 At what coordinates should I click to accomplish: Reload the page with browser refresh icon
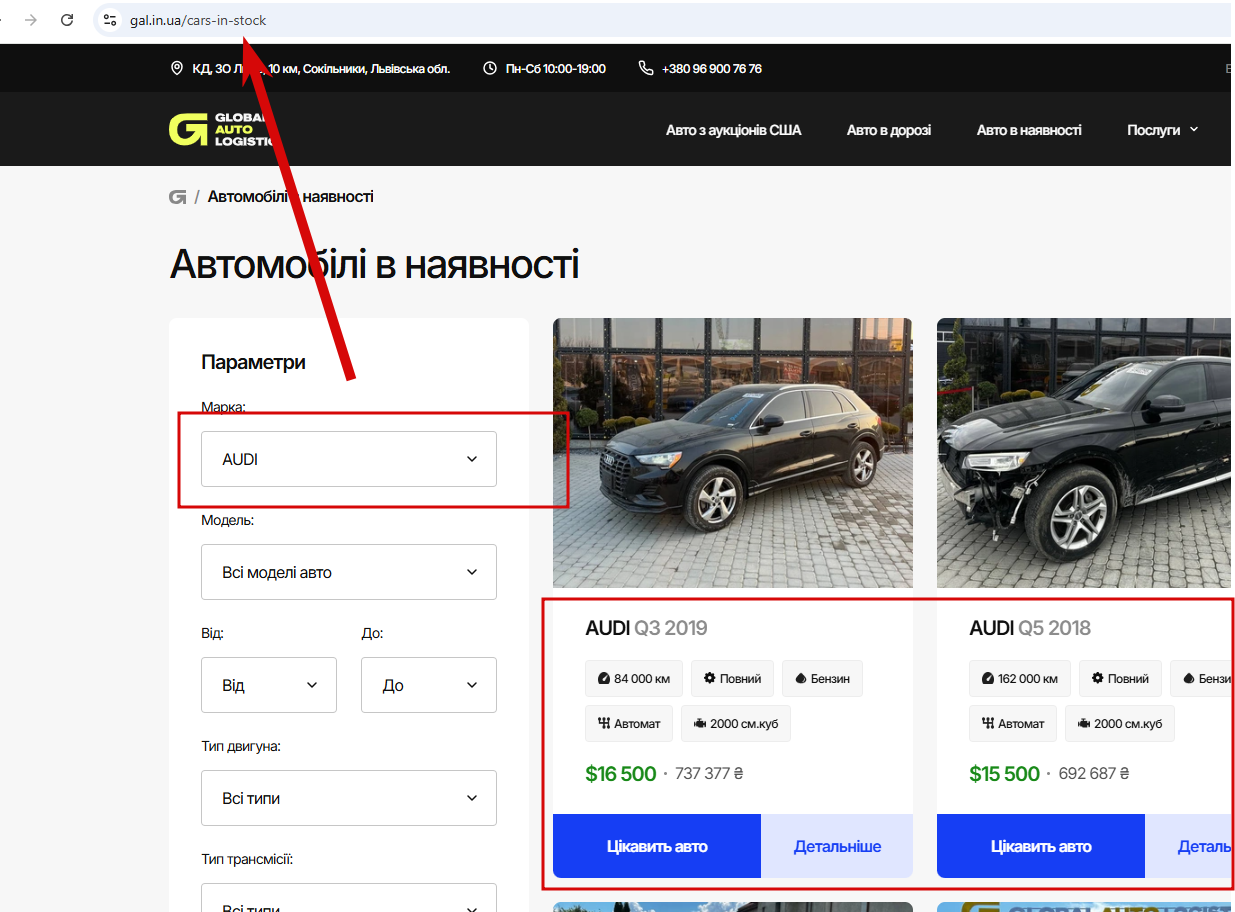[x=67, y=20]
